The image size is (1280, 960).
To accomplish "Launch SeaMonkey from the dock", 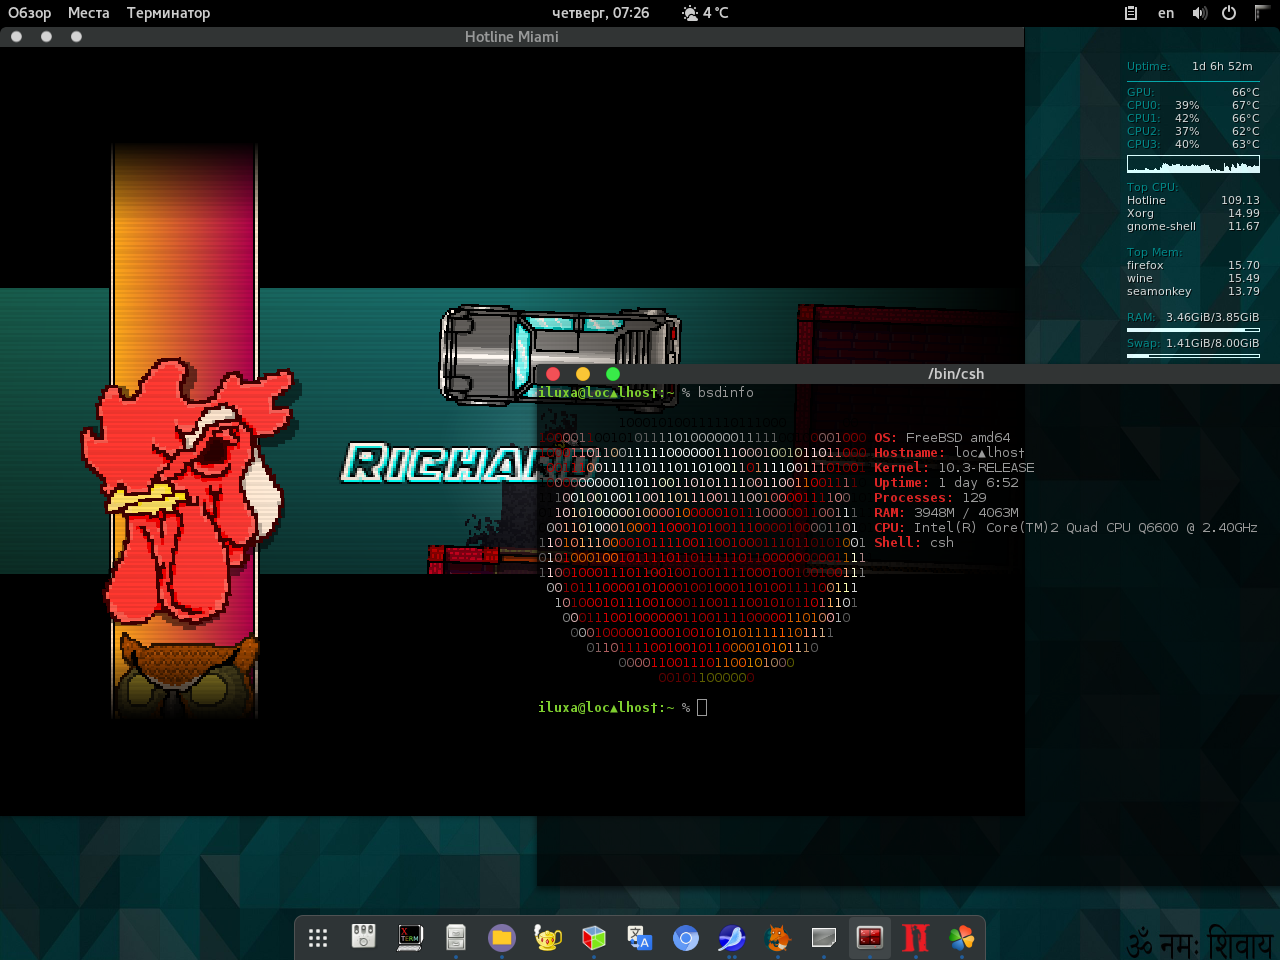I will [x=732, y=937].
